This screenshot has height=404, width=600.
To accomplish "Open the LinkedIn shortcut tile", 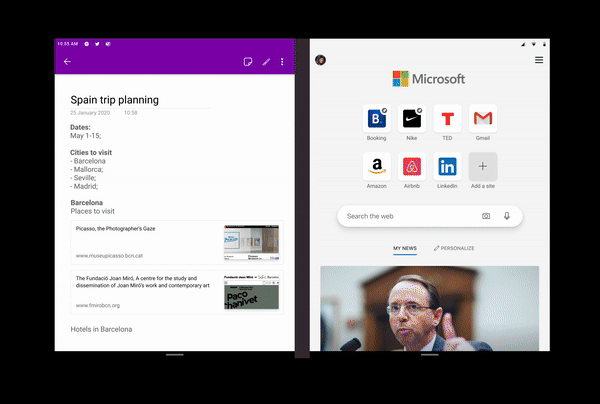I will tap(447, 166).
